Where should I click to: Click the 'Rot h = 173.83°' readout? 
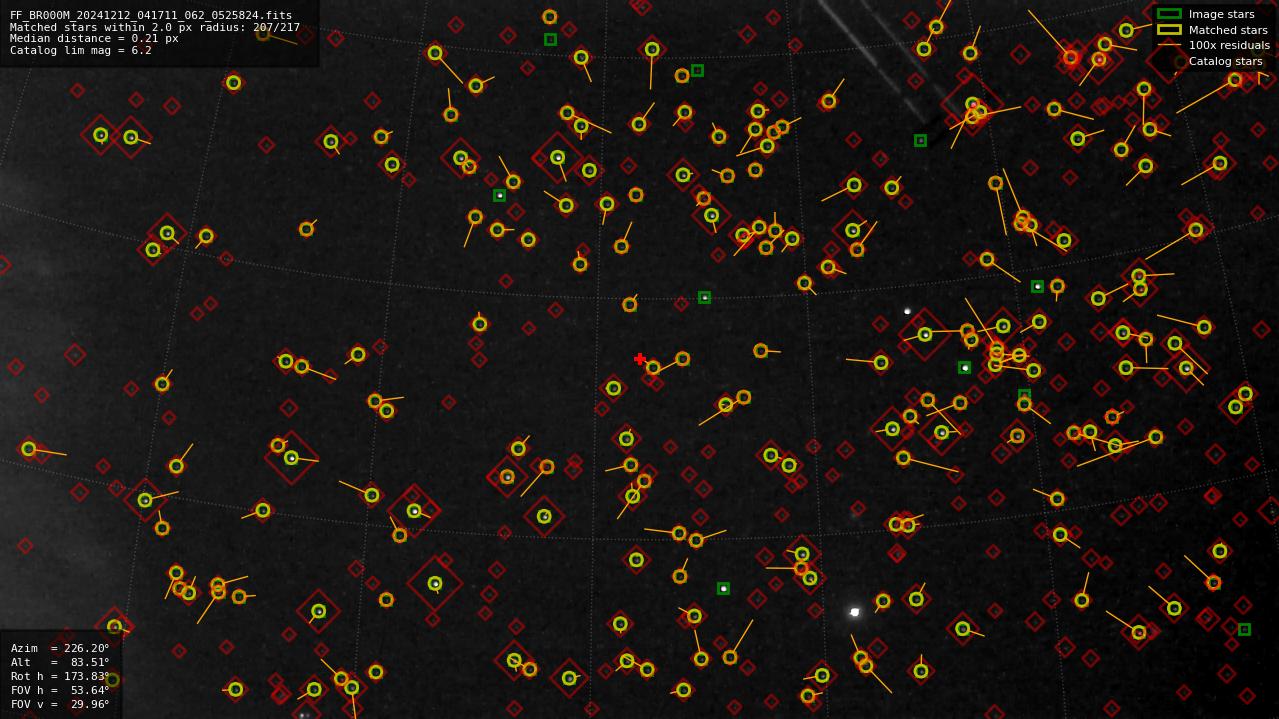coord(60,676)
